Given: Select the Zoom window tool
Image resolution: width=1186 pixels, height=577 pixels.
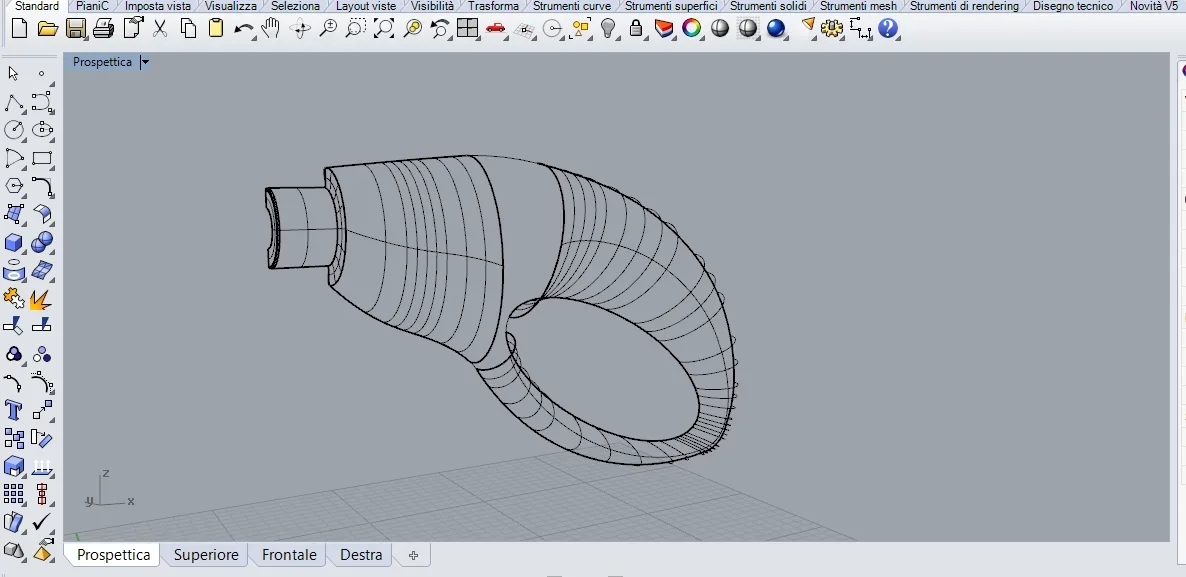Looking at the screenshot, I should 355,29.
